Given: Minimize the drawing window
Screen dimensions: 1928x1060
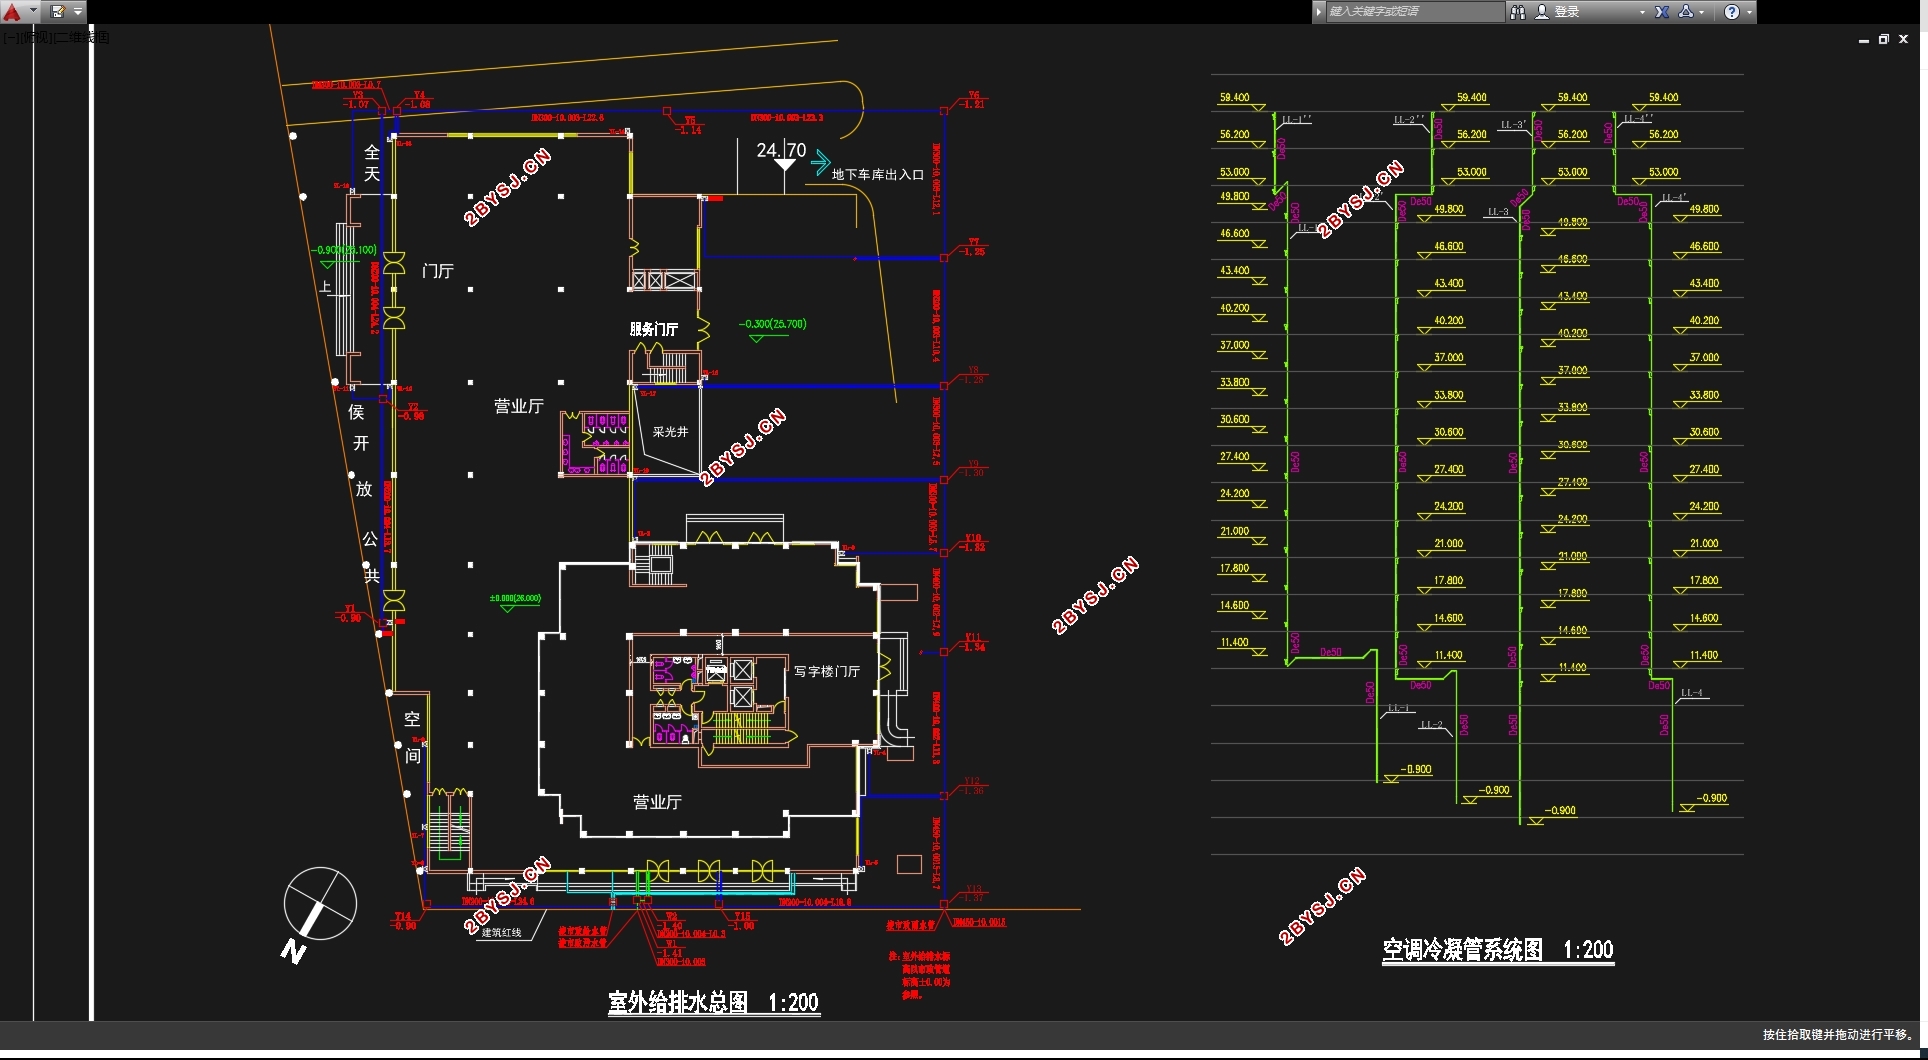Looking at the screenshot, I should coord(1864,39).
